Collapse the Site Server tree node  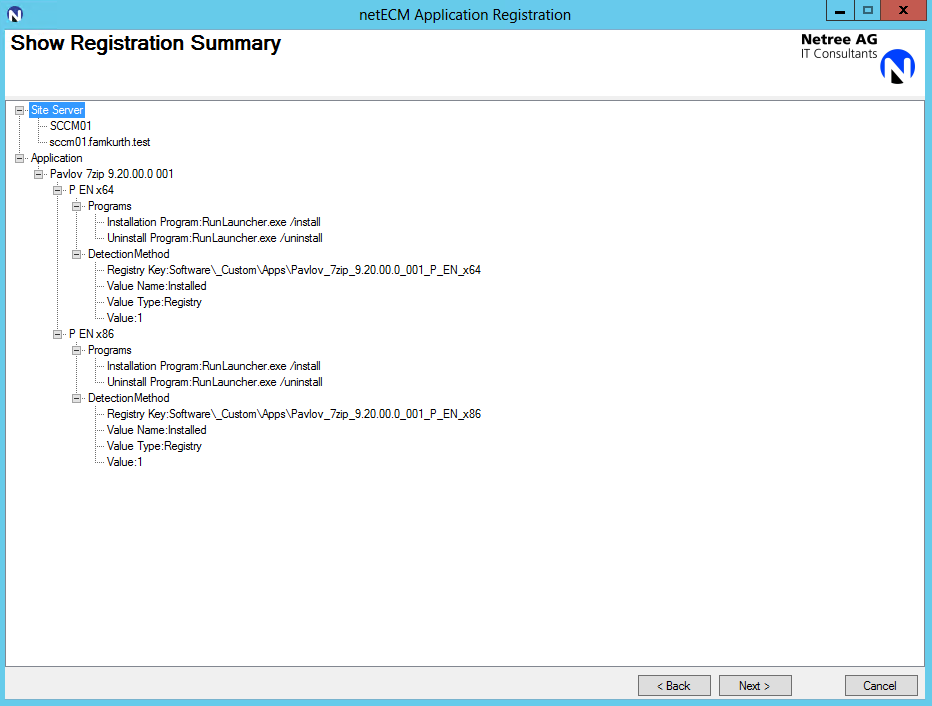[20, 110]
